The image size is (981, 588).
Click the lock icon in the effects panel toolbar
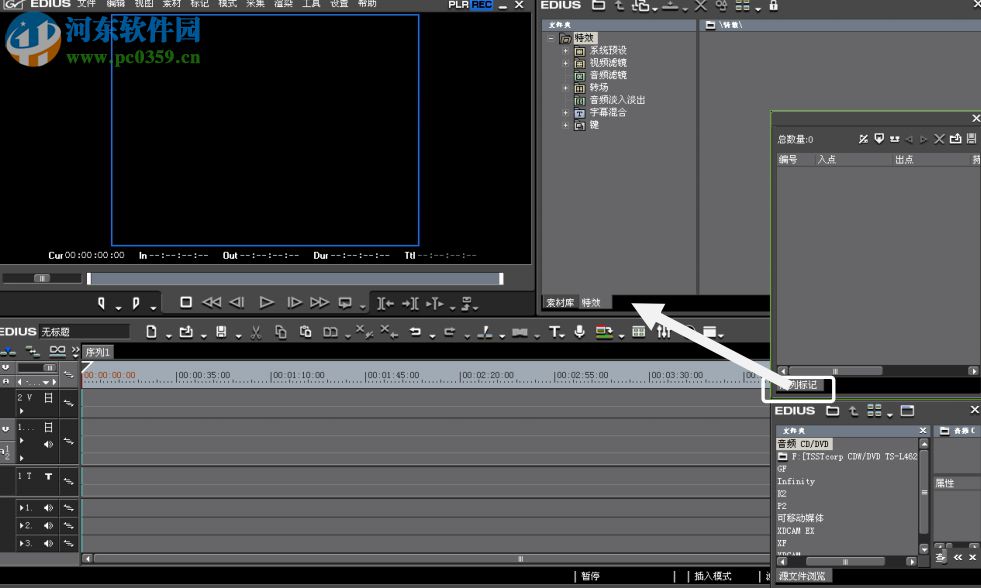774,6
